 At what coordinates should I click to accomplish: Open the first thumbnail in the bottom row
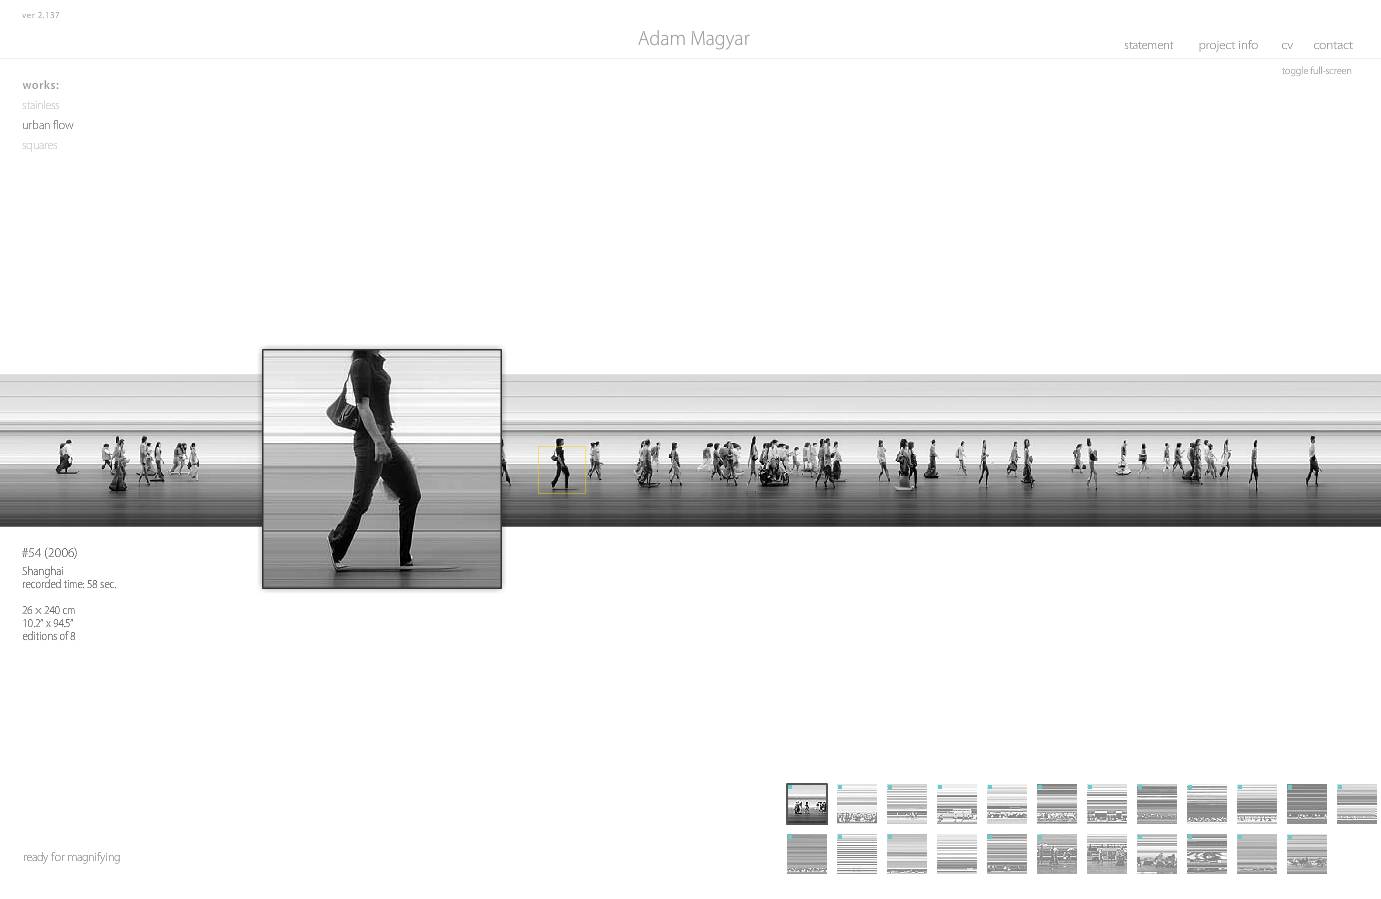coord(807,854)
